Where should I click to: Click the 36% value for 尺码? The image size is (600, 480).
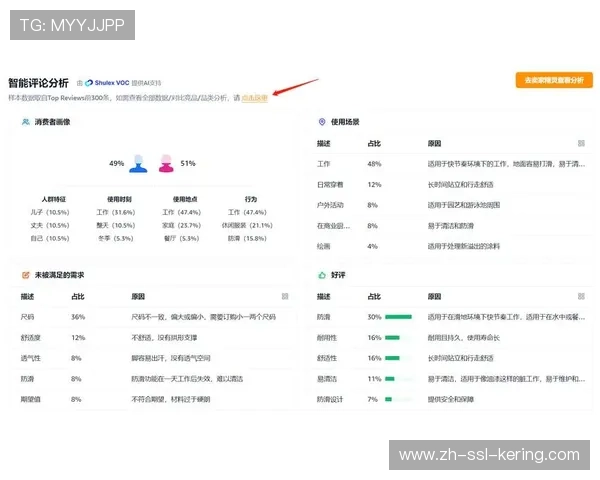pyautogui.click(x=78, y=317)
